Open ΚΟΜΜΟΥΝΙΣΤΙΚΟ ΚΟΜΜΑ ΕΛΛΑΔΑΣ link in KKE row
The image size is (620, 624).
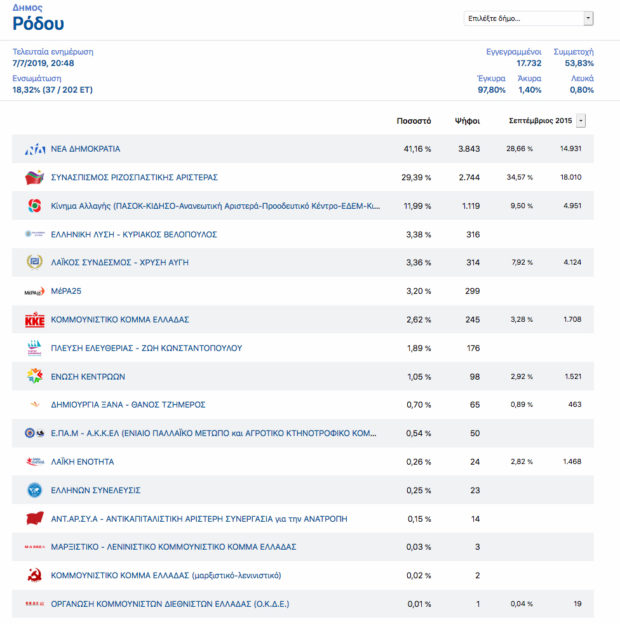tap(120, 320)
